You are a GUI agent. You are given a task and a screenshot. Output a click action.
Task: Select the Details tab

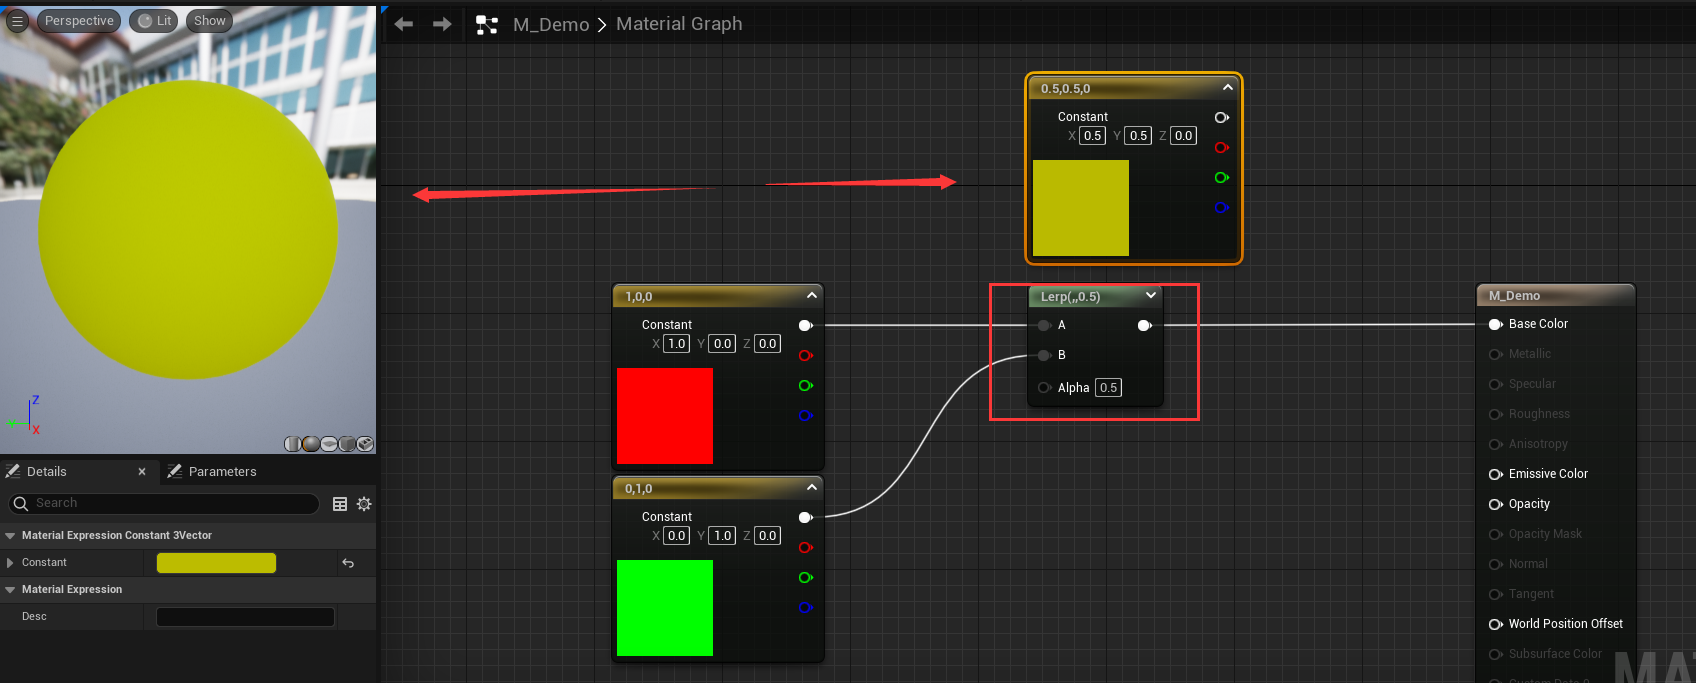[x=46, y=472]
